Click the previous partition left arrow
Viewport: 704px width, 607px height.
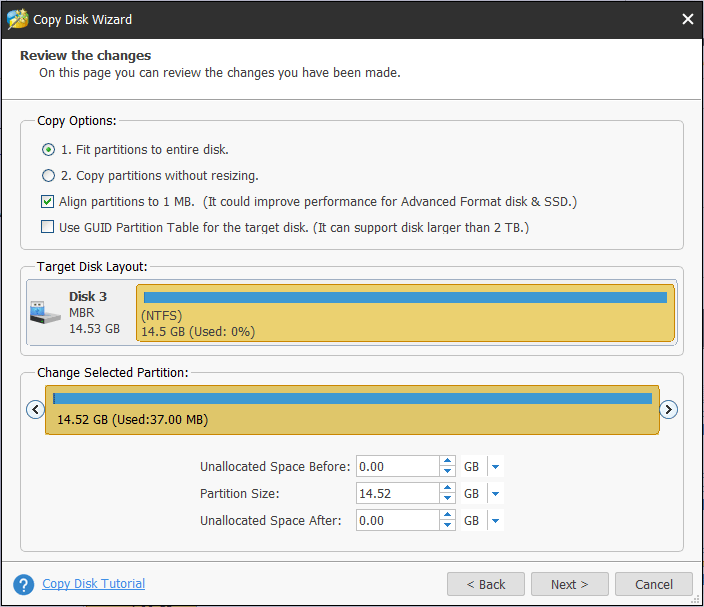pos(35,409)
